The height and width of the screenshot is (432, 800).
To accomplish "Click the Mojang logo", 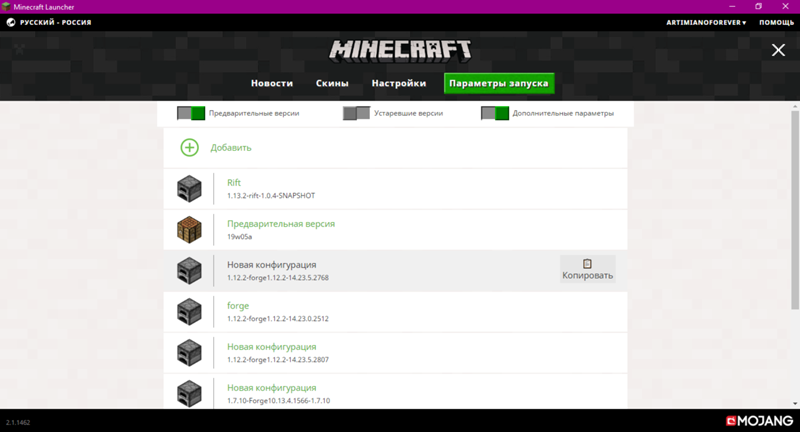I will 759,421.
